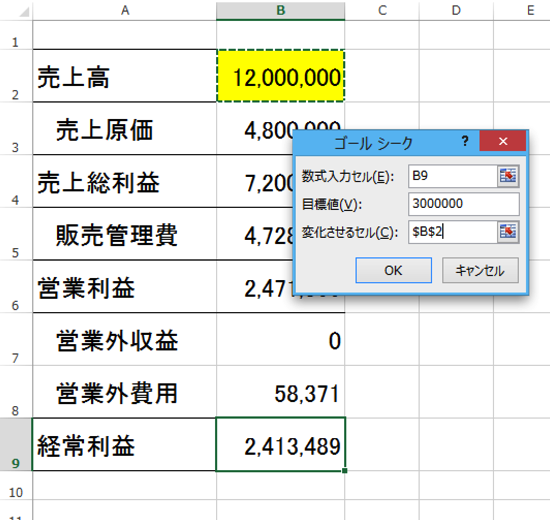Click the 変化させるセル field with $B$2
This screenshot has height=520, width=550.
453,232
